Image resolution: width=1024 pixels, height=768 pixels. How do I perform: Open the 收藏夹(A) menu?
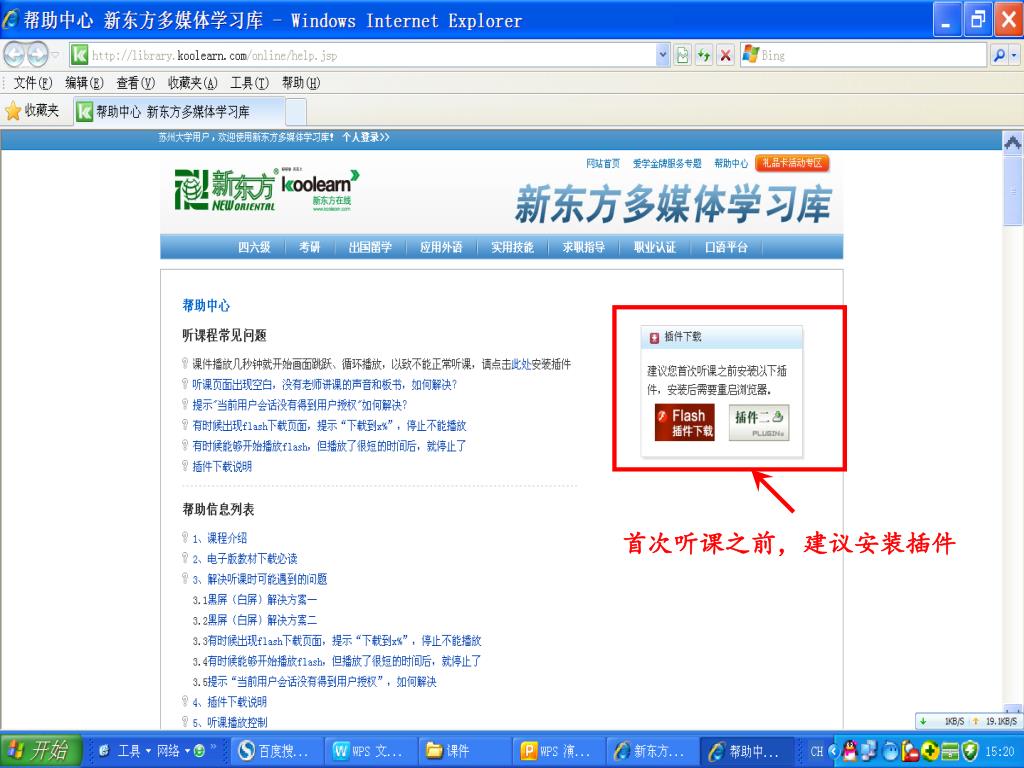tap(192, 83)
